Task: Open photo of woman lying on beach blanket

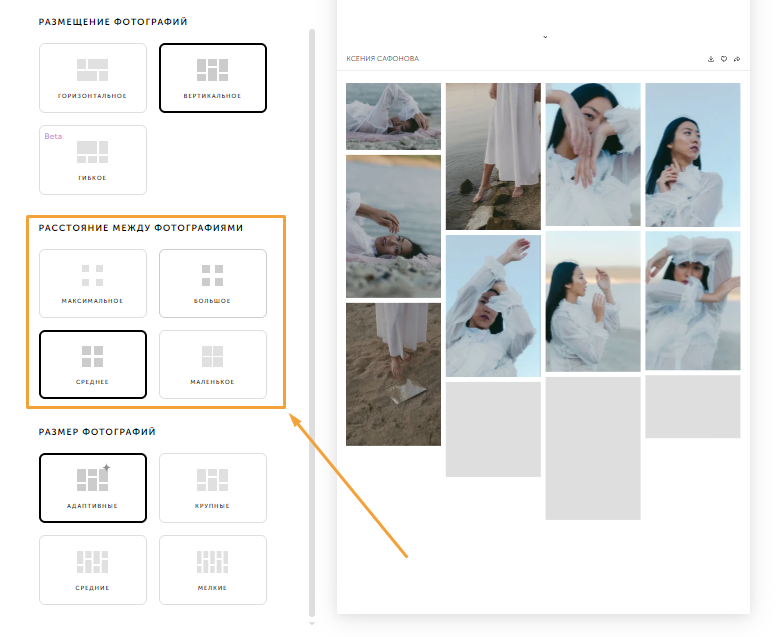Action: coord(393,116)
